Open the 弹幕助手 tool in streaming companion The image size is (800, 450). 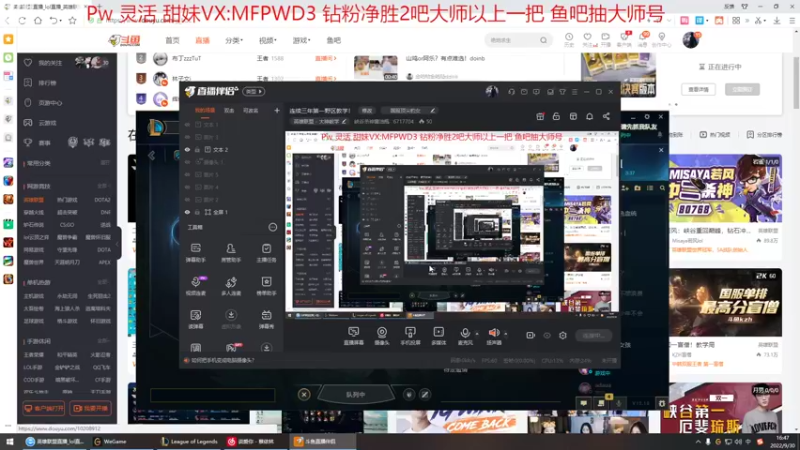click(195, 253)
